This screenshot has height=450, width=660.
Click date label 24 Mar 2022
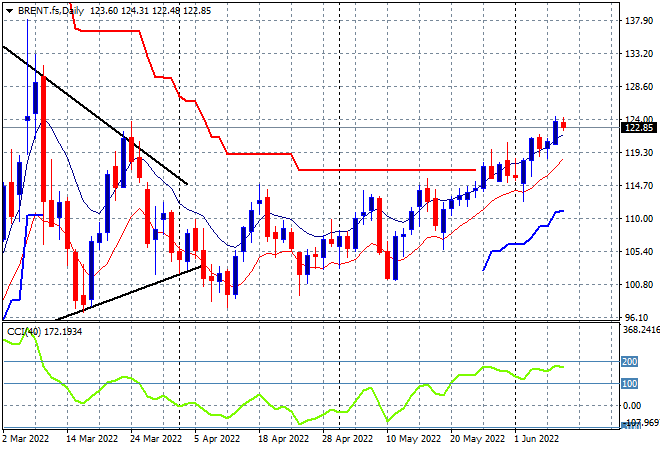pos(156,439)
